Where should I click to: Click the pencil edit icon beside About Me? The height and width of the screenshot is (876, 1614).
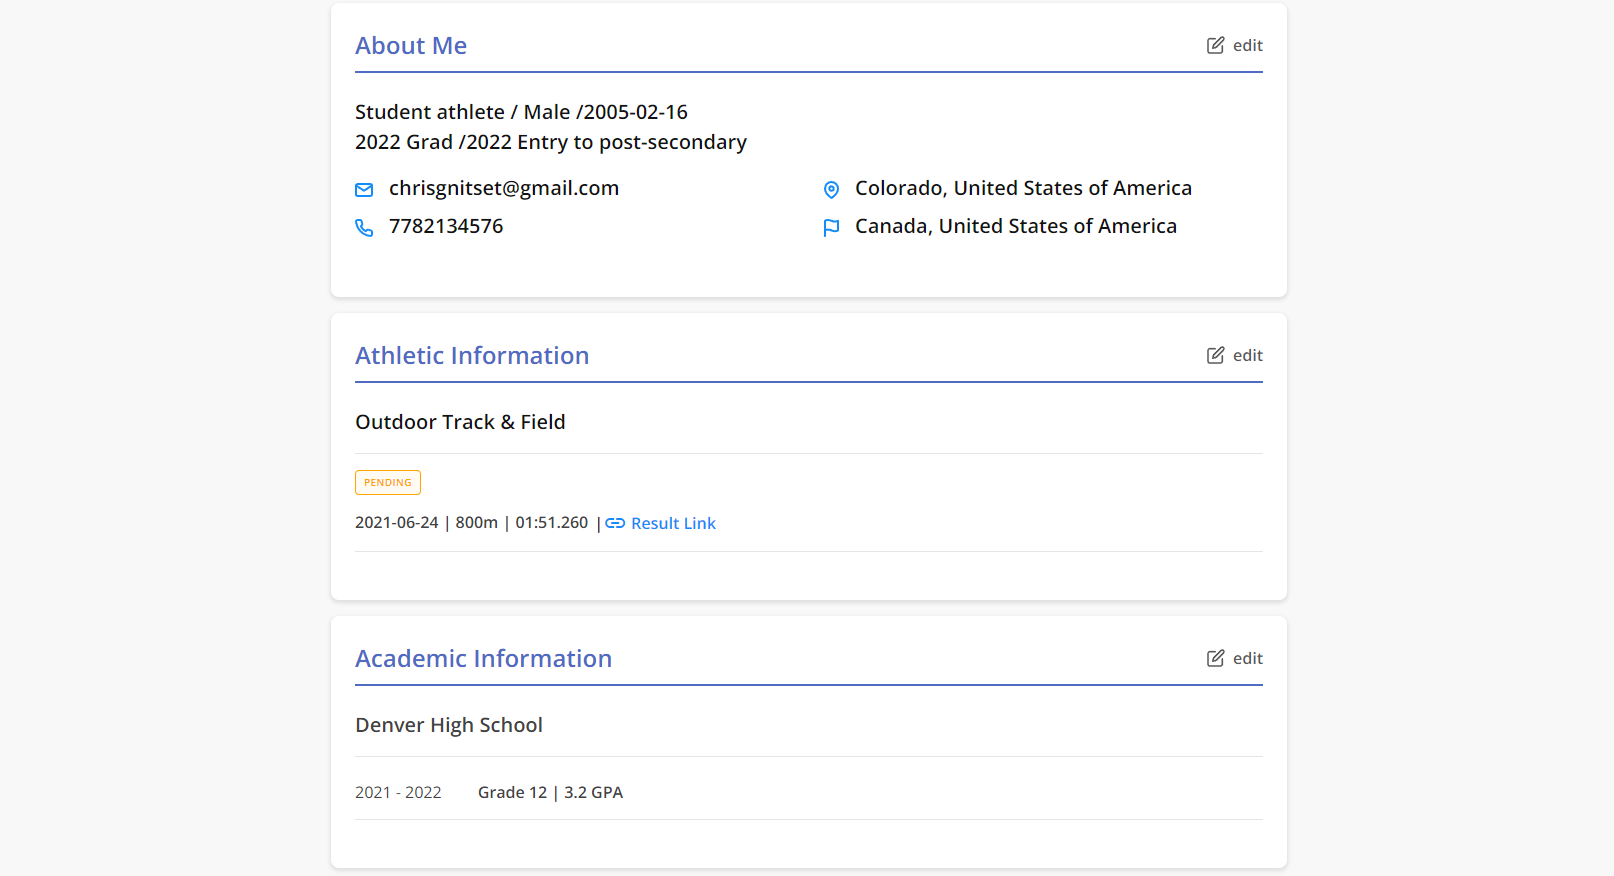coord(1215,45)
